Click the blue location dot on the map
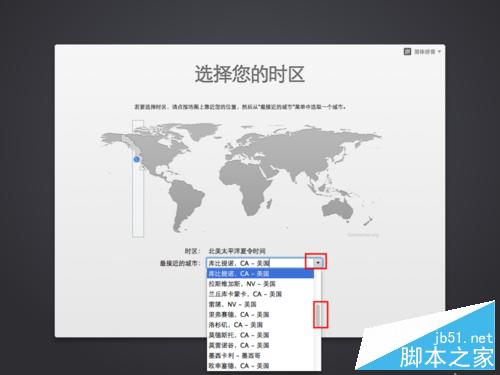 [136, 159]
